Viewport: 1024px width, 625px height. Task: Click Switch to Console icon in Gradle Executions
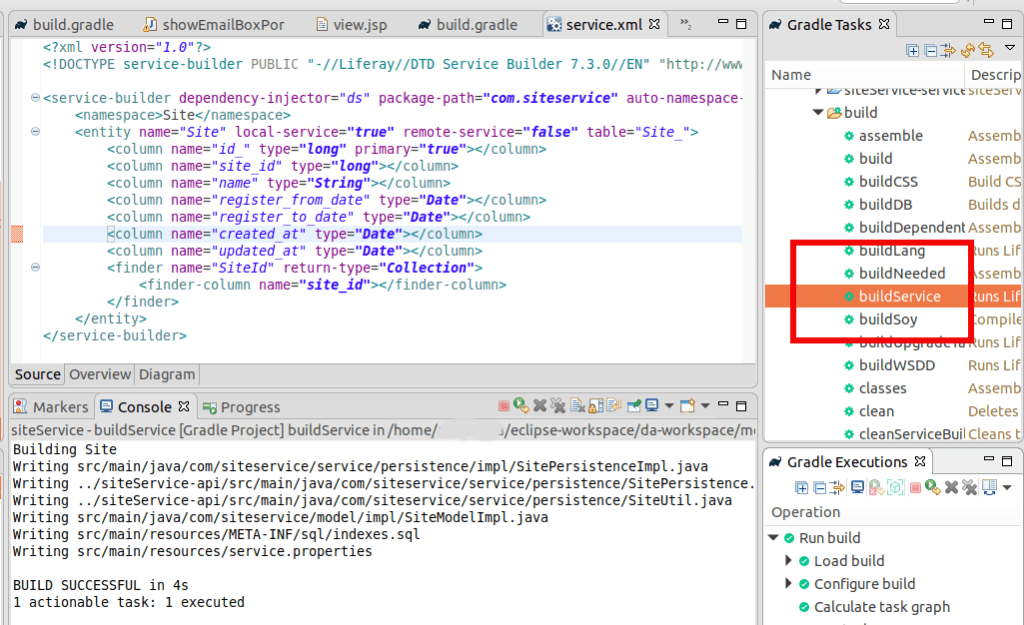857,487
